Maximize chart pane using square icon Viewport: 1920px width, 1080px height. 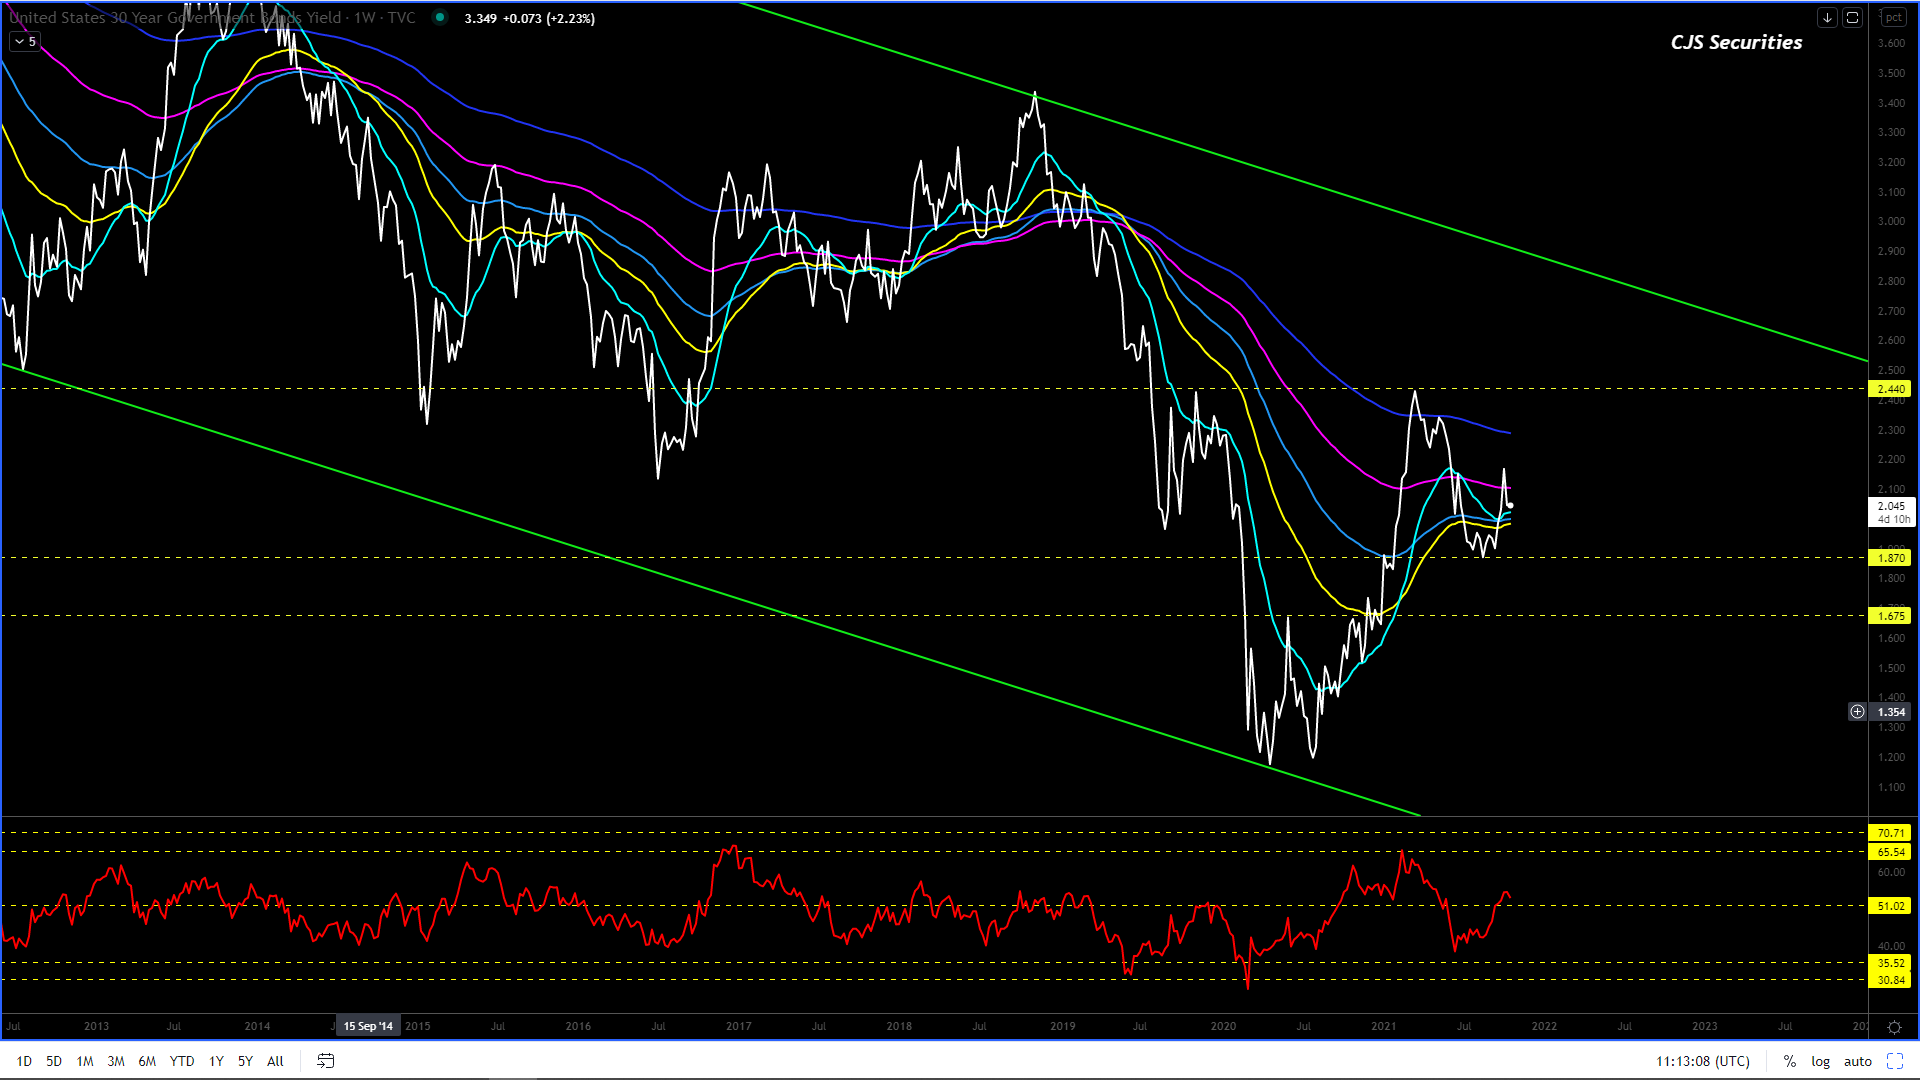(1852, 18)
